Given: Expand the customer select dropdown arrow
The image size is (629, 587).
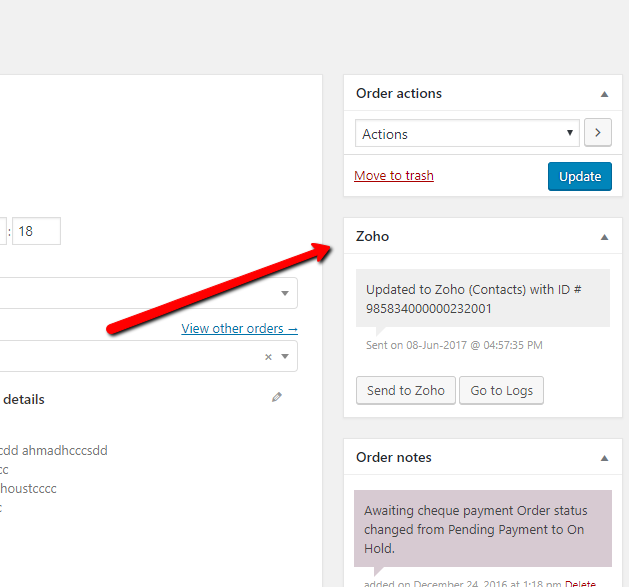Looking at the screenshot, I should pos(285,357).
